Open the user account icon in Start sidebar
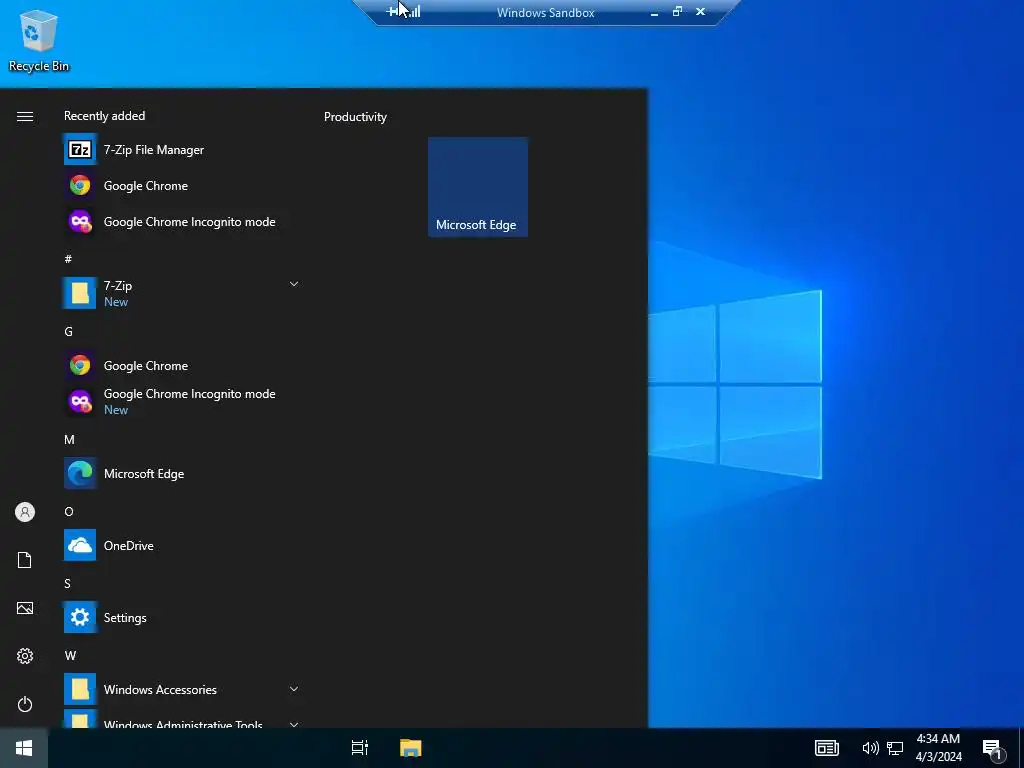 coord(25,512)
